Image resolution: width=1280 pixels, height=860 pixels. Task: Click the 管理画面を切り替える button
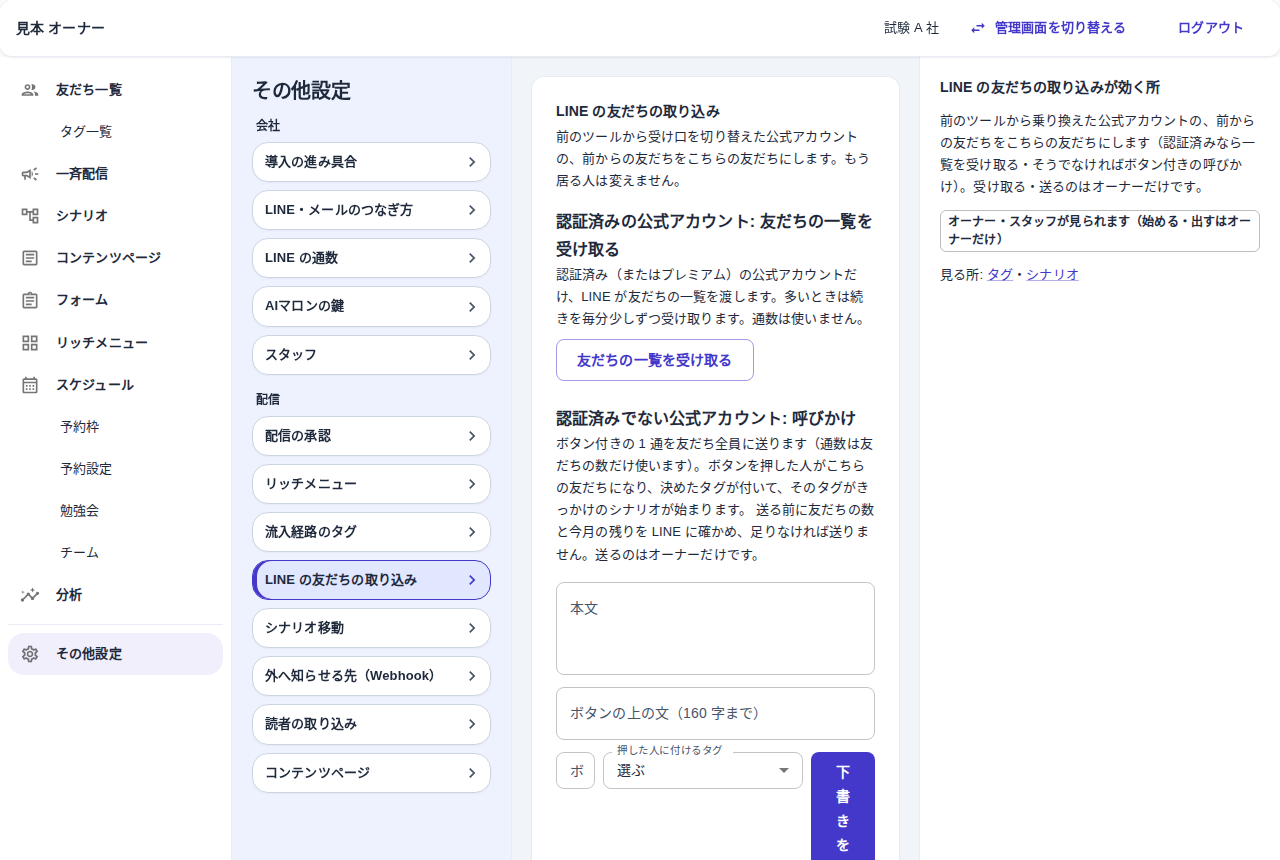coord(1048,28)
